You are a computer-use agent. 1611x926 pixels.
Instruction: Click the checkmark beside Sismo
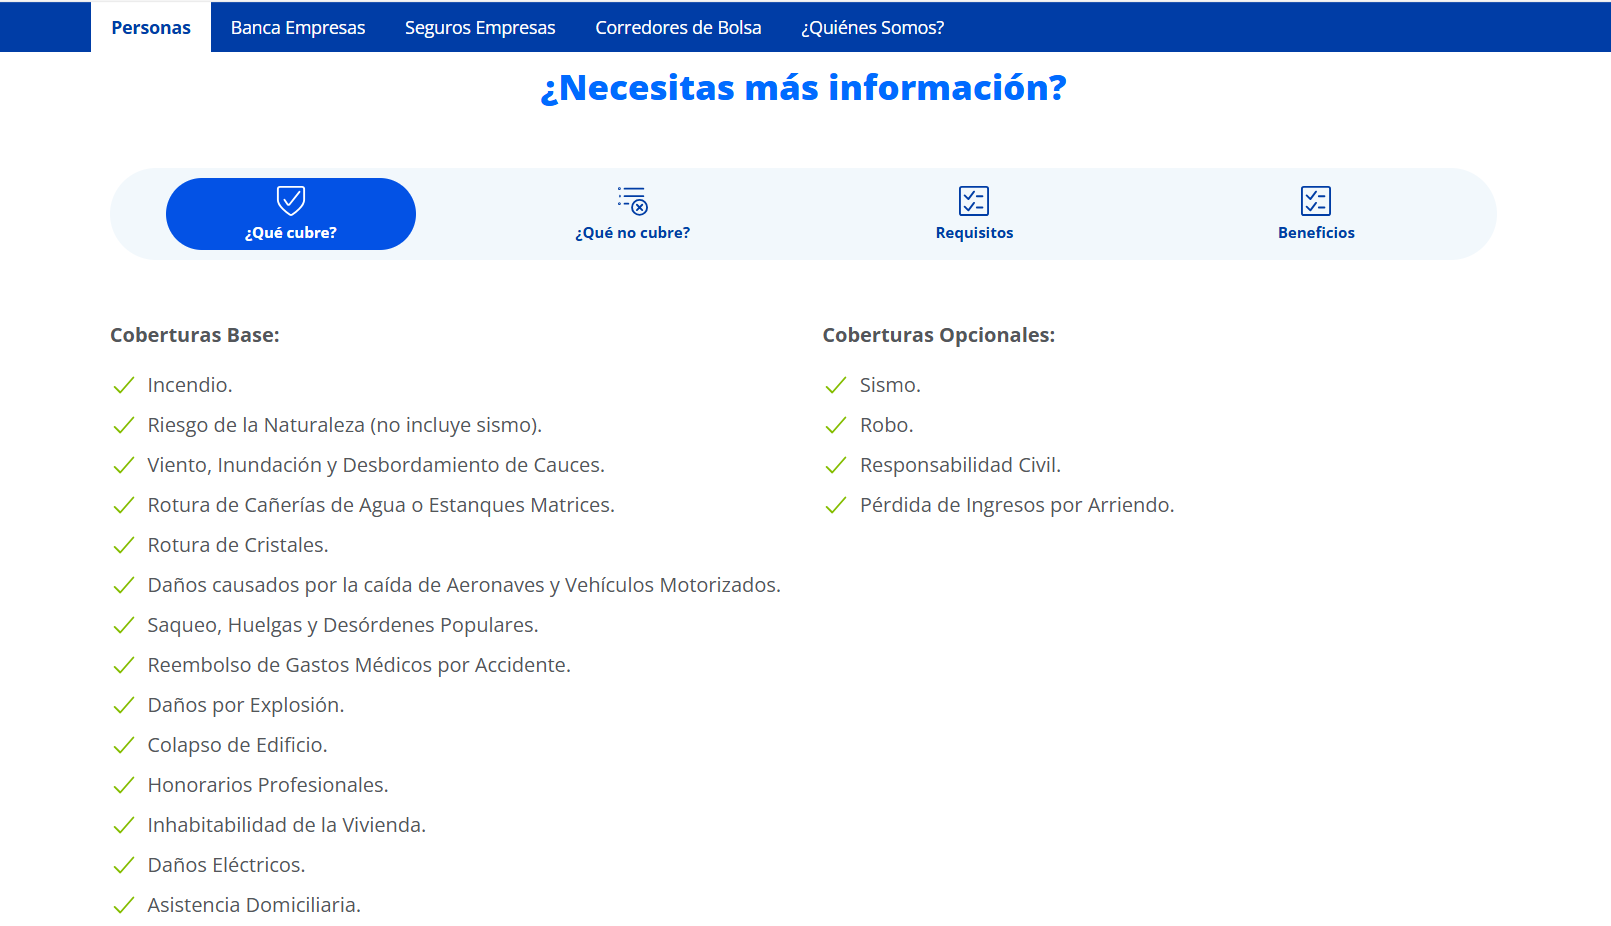836,386
